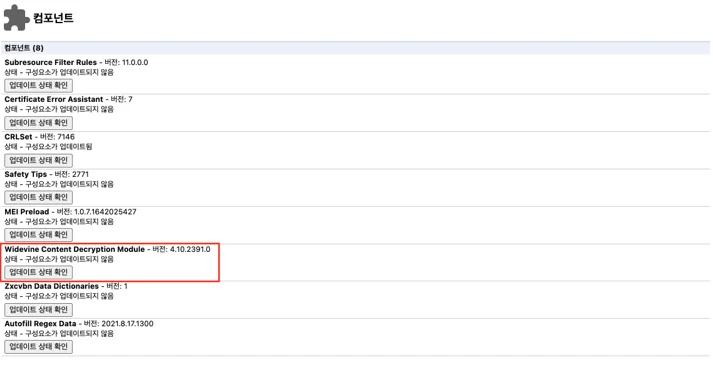713x372 pixels.
Task: Check update status for CRLSet
Action: coord(39,160)
